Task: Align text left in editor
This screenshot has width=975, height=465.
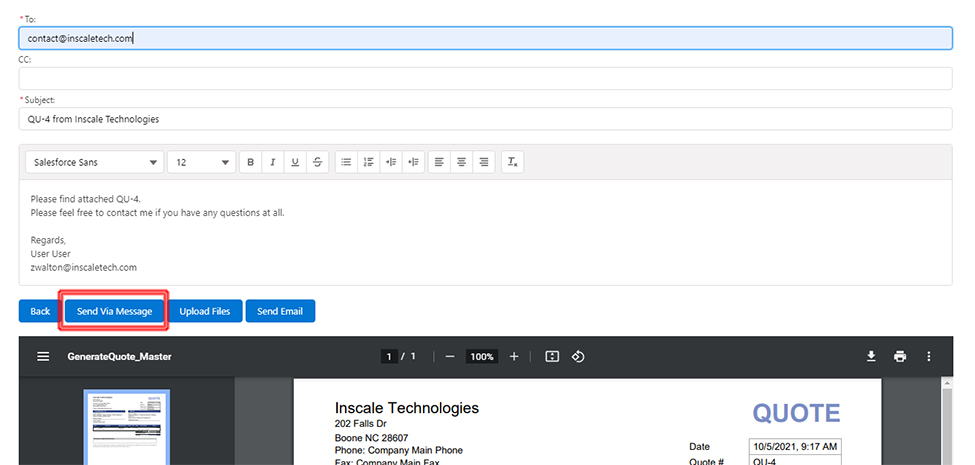Action: tap(439, 162)
